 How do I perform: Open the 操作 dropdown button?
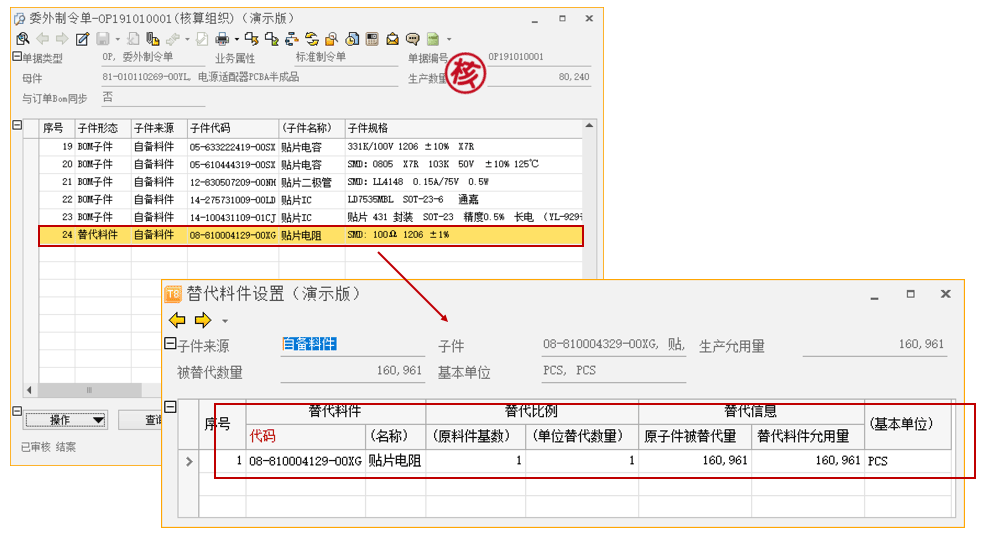65,420
